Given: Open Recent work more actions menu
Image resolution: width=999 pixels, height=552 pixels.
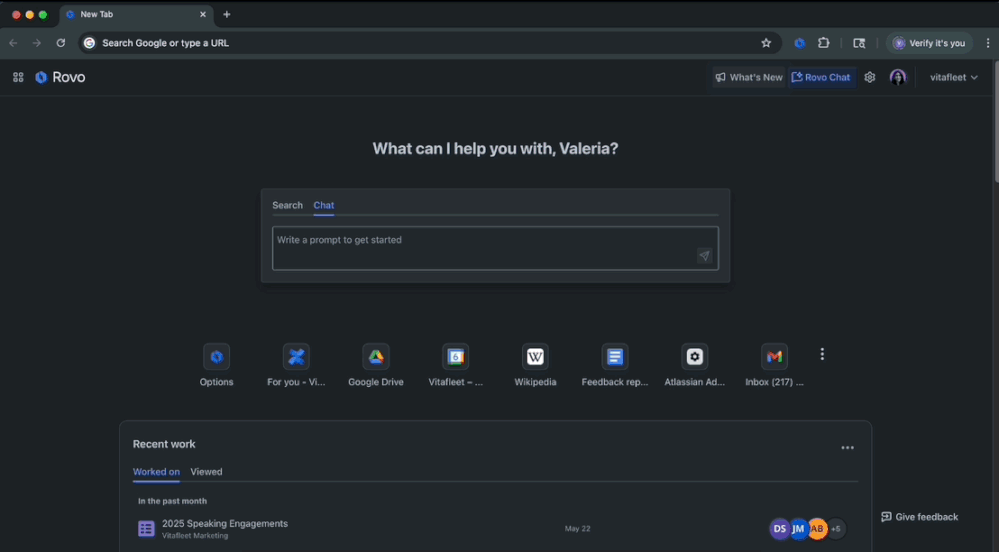Looking at the screenshot, I should pos(847,448).
